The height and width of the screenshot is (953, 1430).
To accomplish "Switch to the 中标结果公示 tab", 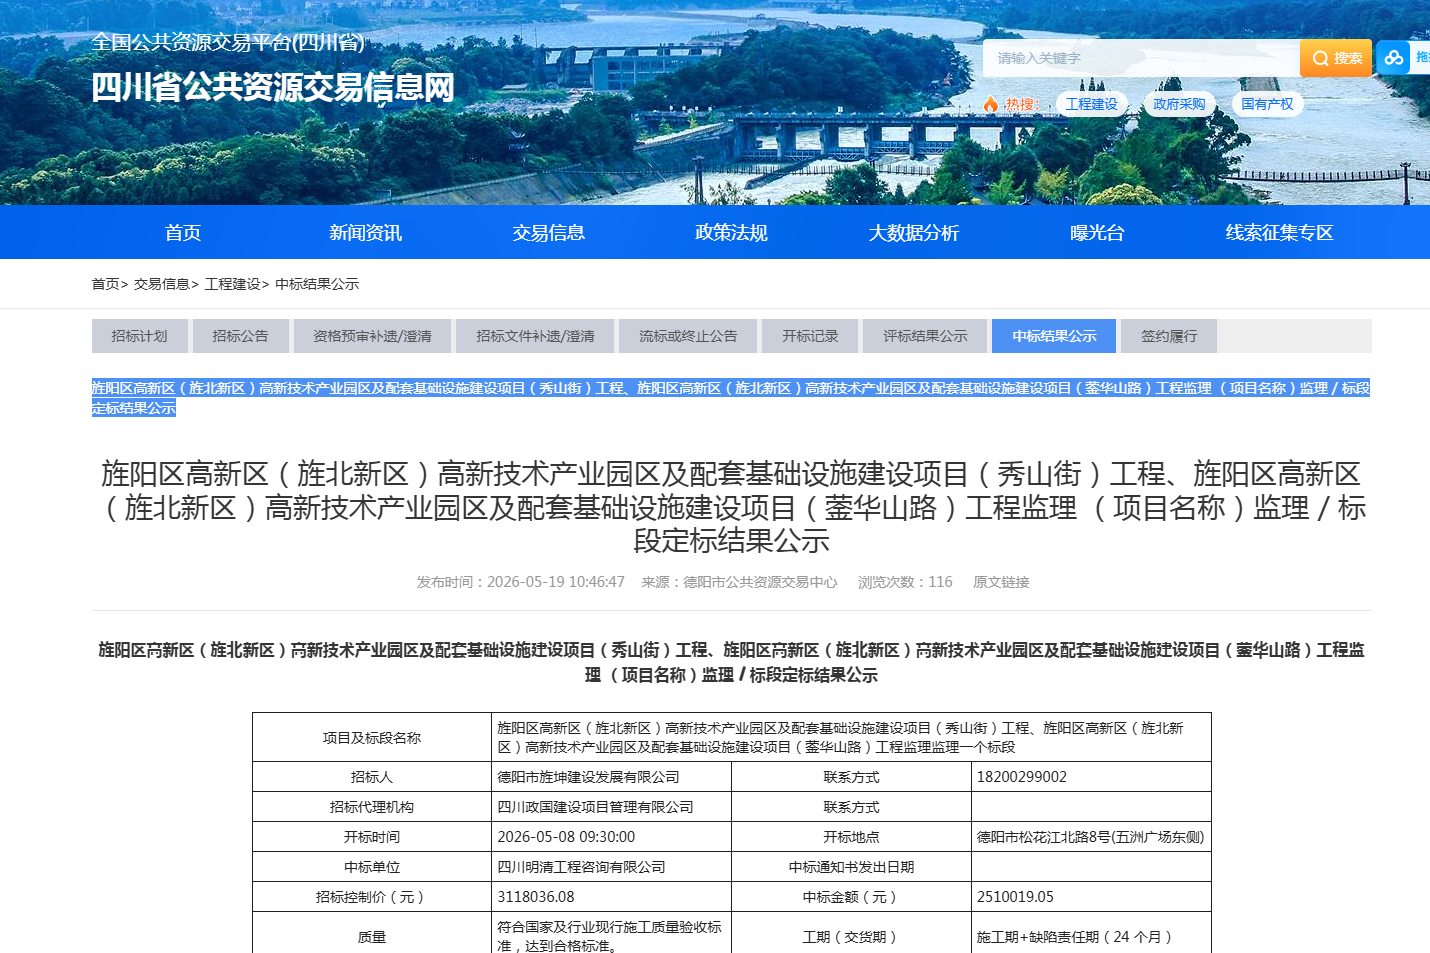I will point(1054,336).
